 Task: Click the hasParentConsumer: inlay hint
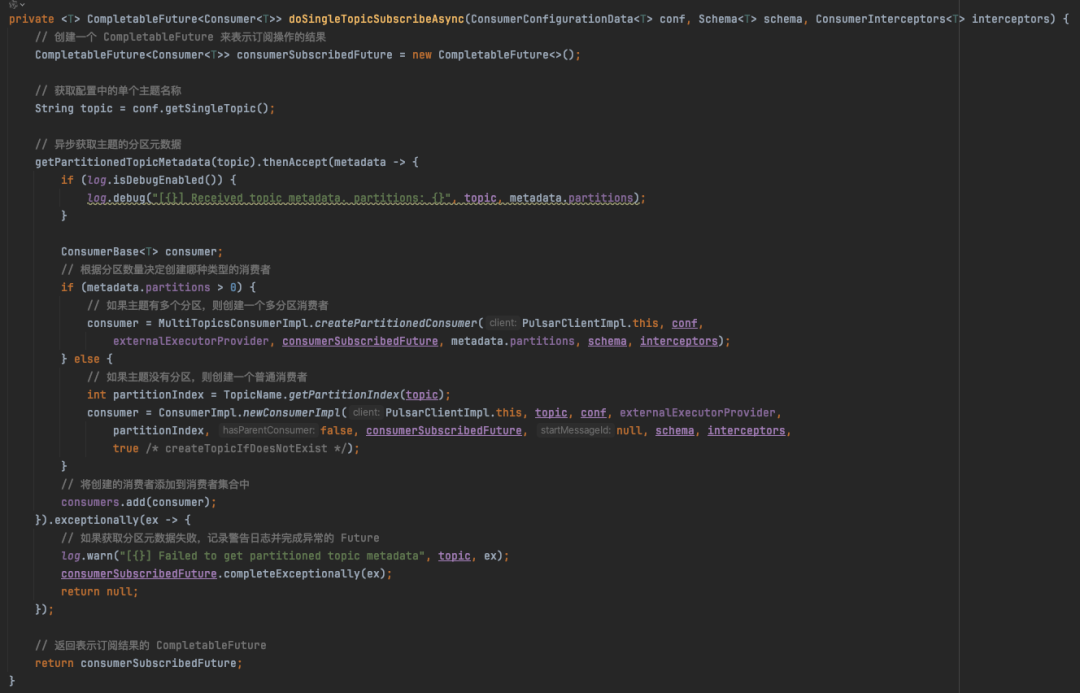[268, 431]
